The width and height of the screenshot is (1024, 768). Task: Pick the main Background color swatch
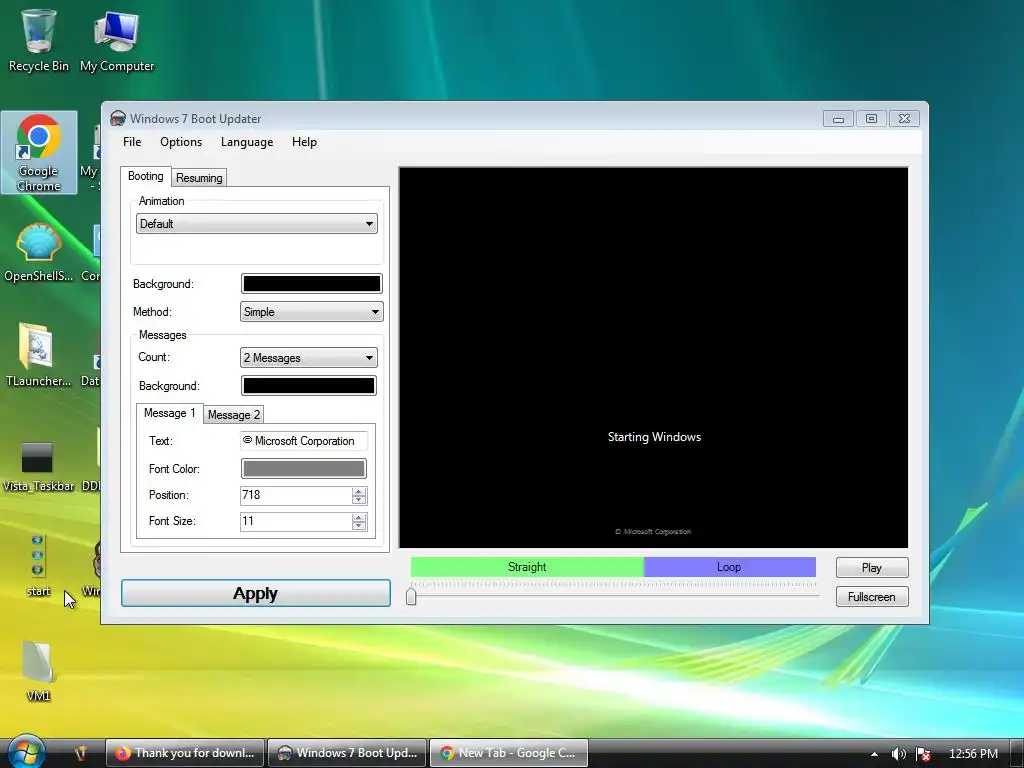pyautogui.click(x=312, y=283)
